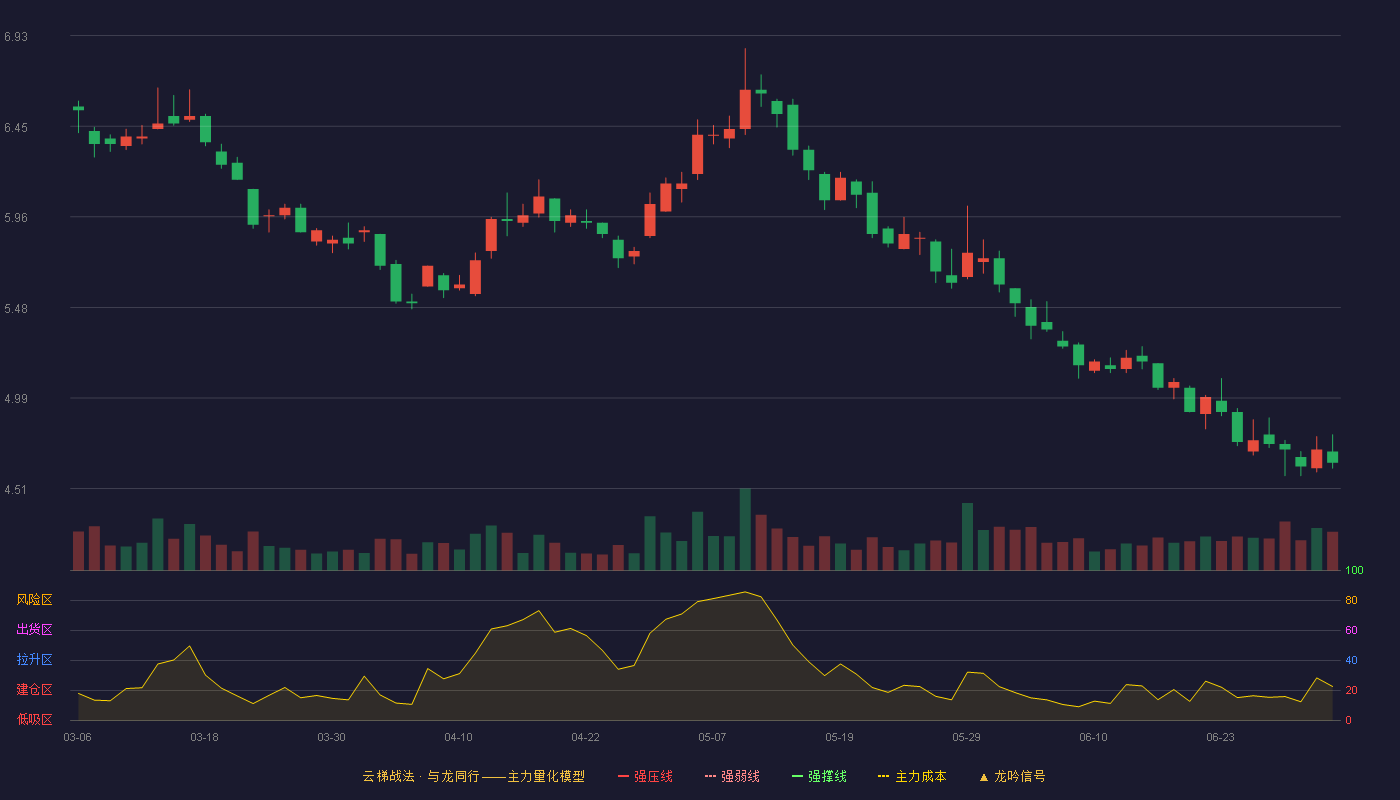Click the 03-06 date label

[78, 737]
